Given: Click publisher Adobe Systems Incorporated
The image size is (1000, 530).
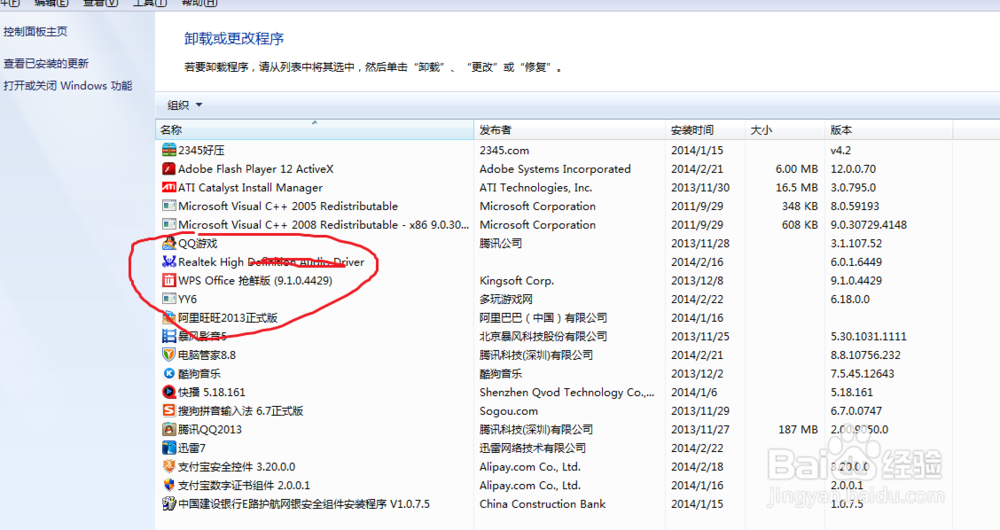Looking at the screenshot, I should tap(555, 168).
